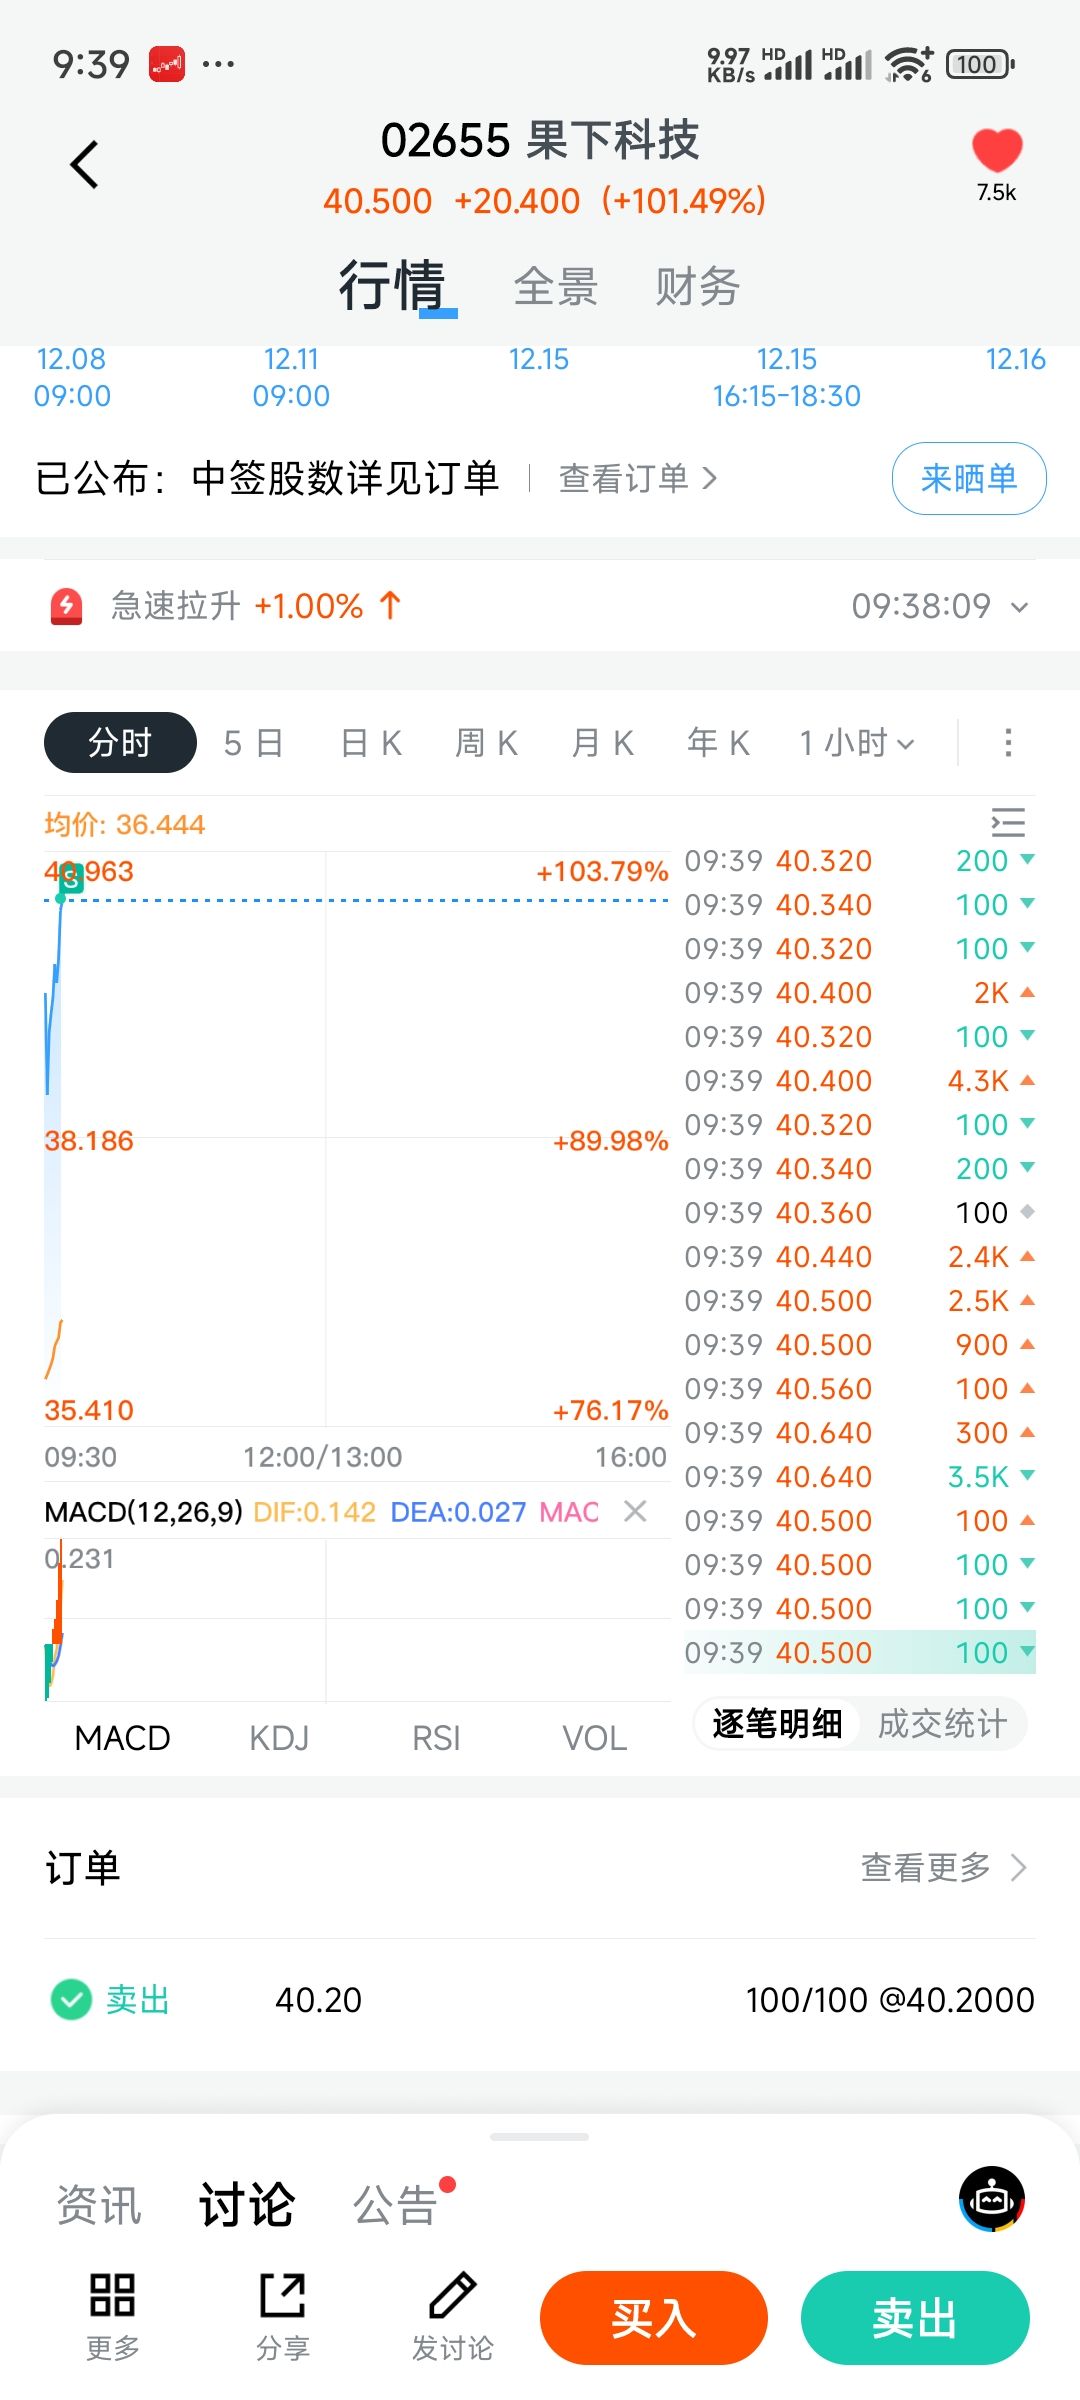
Task: Switch to 成交统计 view
Action: pyautogui.click(x=942, y=1724)
